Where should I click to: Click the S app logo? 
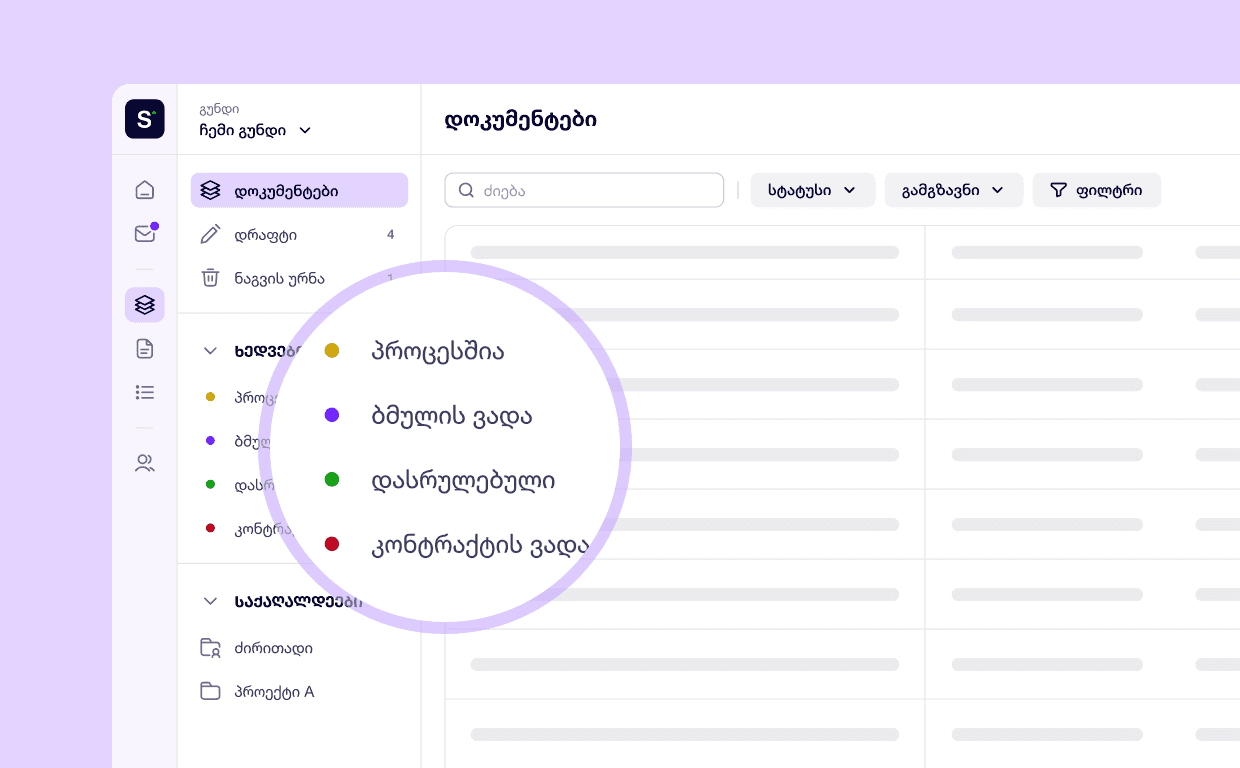coord(145,119)
